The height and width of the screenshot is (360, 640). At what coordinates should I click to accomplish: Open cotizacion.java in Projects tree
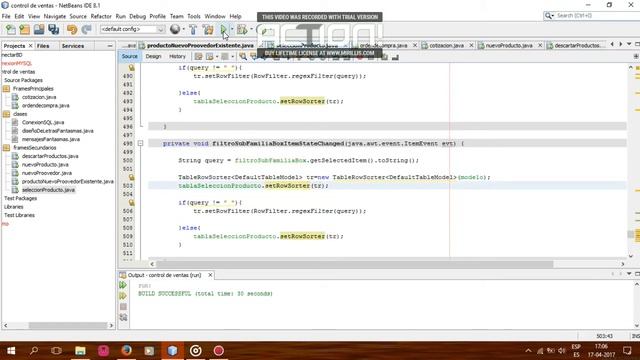pos(39,97)
